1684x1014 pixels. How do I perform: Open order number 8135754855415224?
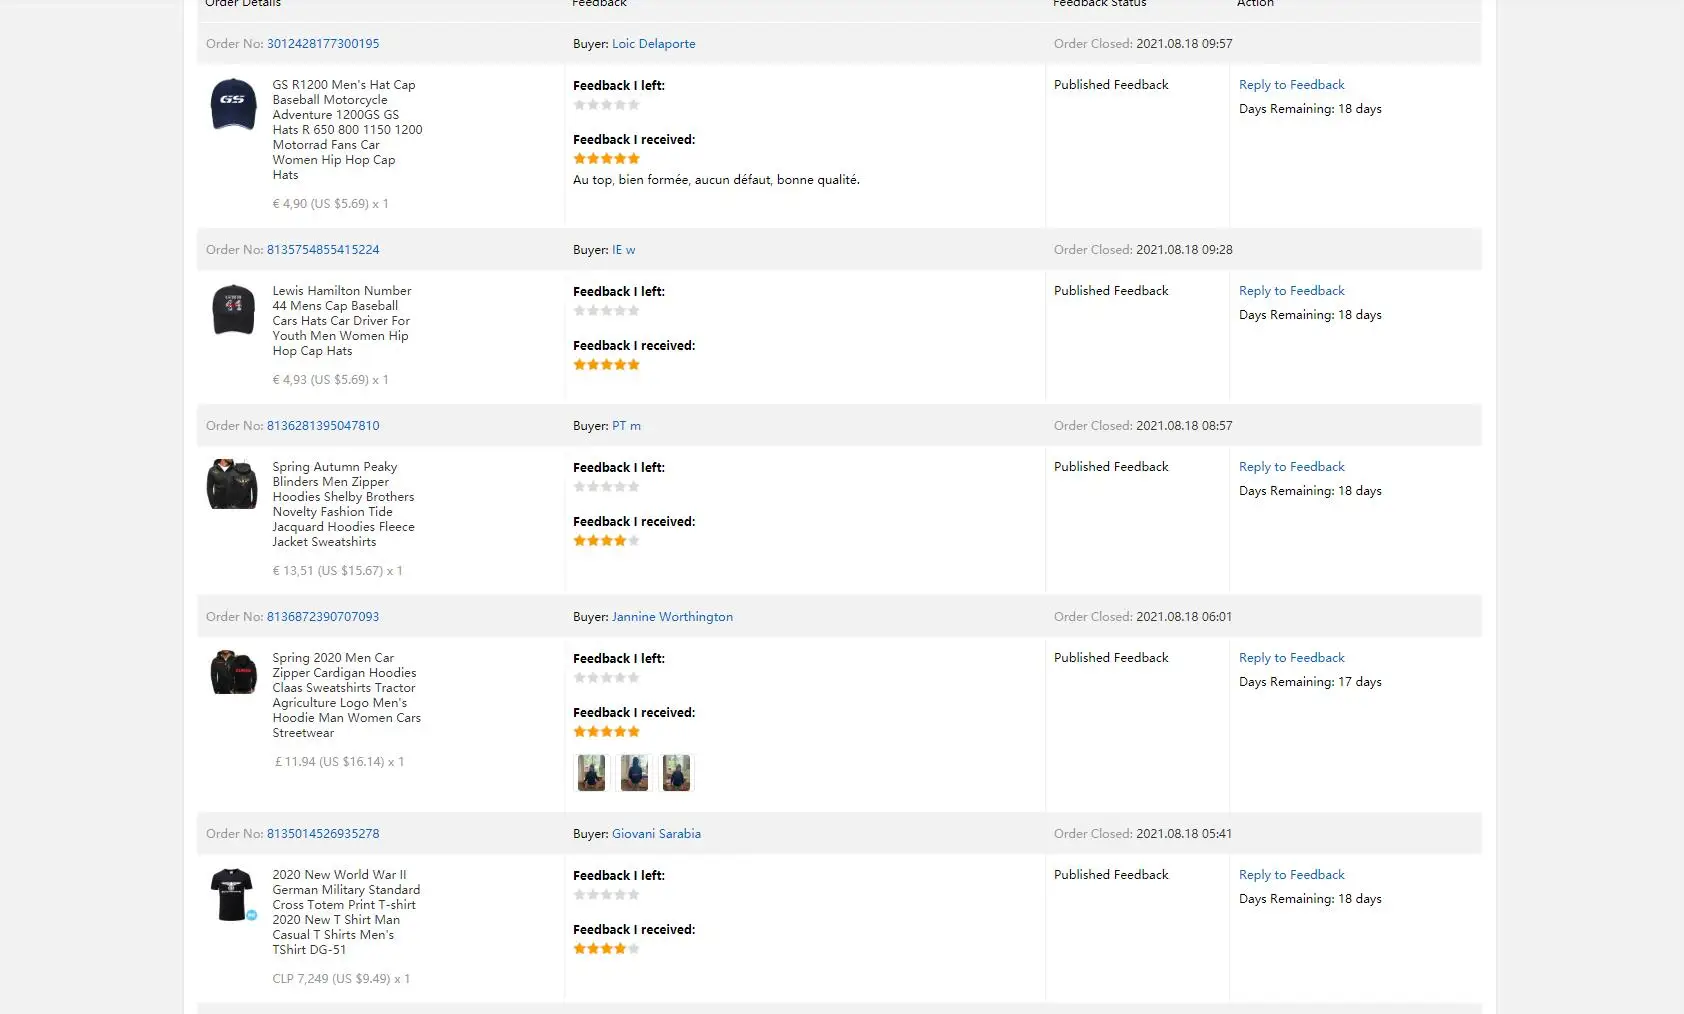[323, 250]
